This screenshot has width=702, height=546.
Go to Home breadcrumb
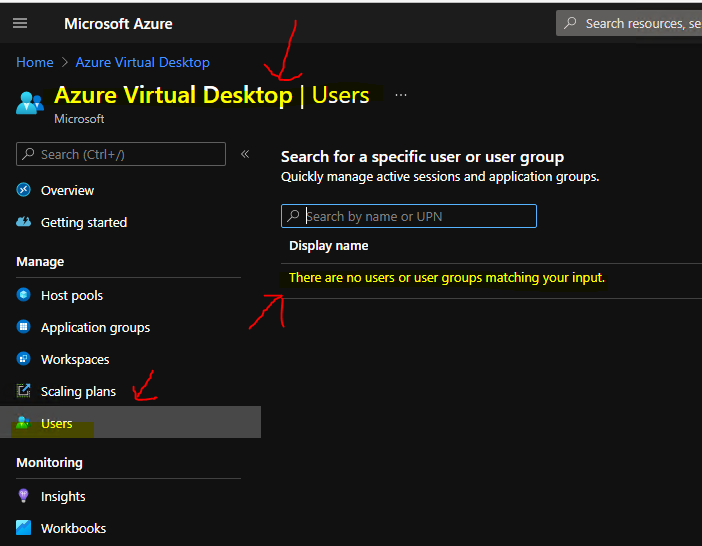34,62
